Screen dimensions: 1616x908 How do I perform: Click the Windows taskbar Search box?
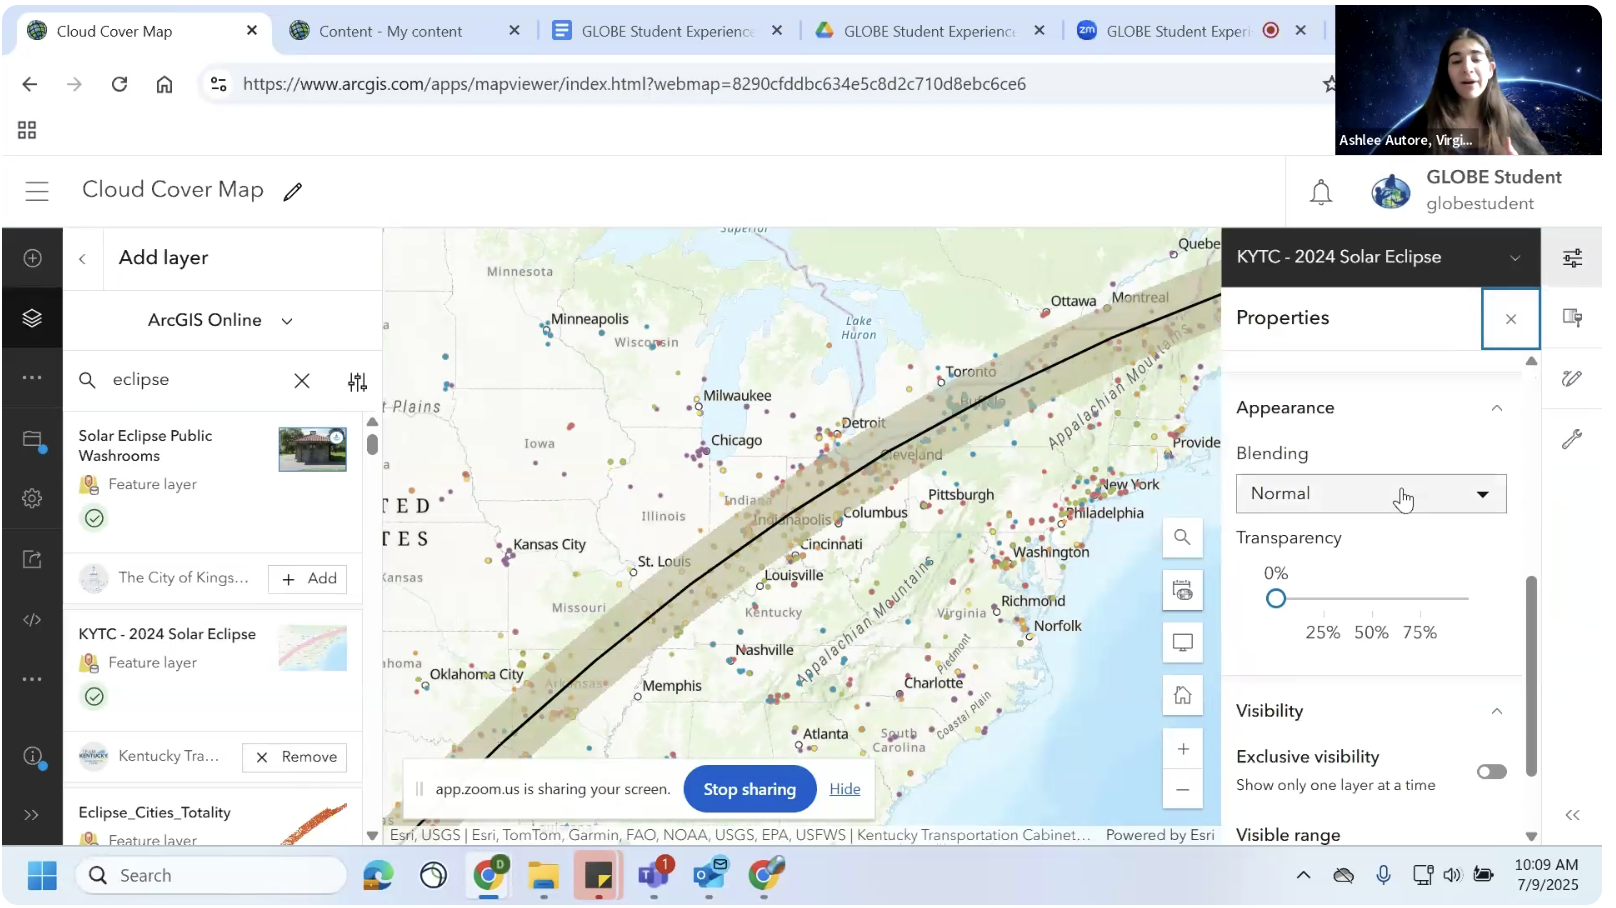(x=211, y=876)
